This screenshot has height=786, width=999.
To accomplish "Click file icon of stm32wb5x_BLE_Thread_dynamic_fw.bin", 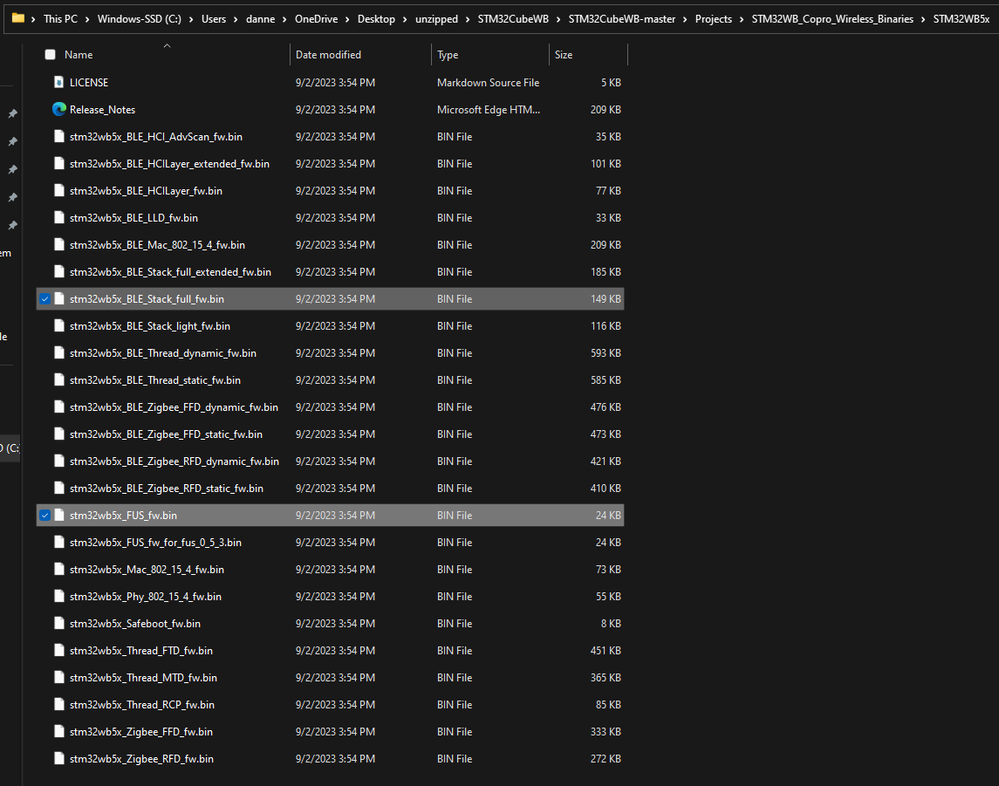I will click(x=59, y=353).
